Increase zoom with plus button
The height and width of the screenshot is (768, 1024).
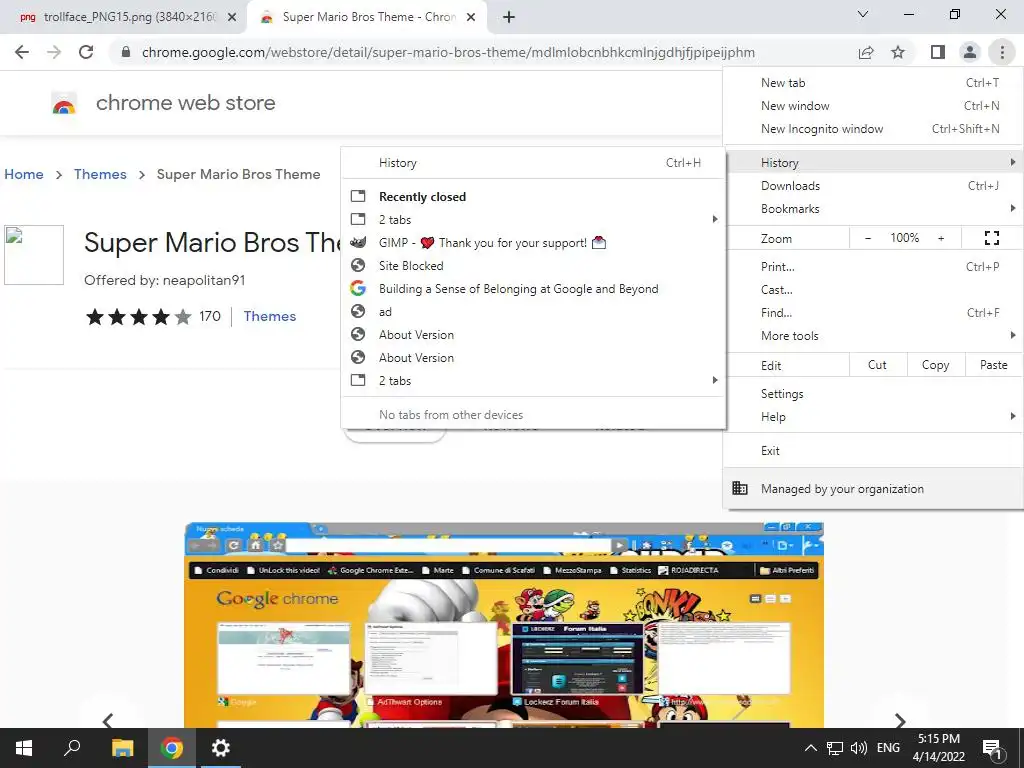941,238
